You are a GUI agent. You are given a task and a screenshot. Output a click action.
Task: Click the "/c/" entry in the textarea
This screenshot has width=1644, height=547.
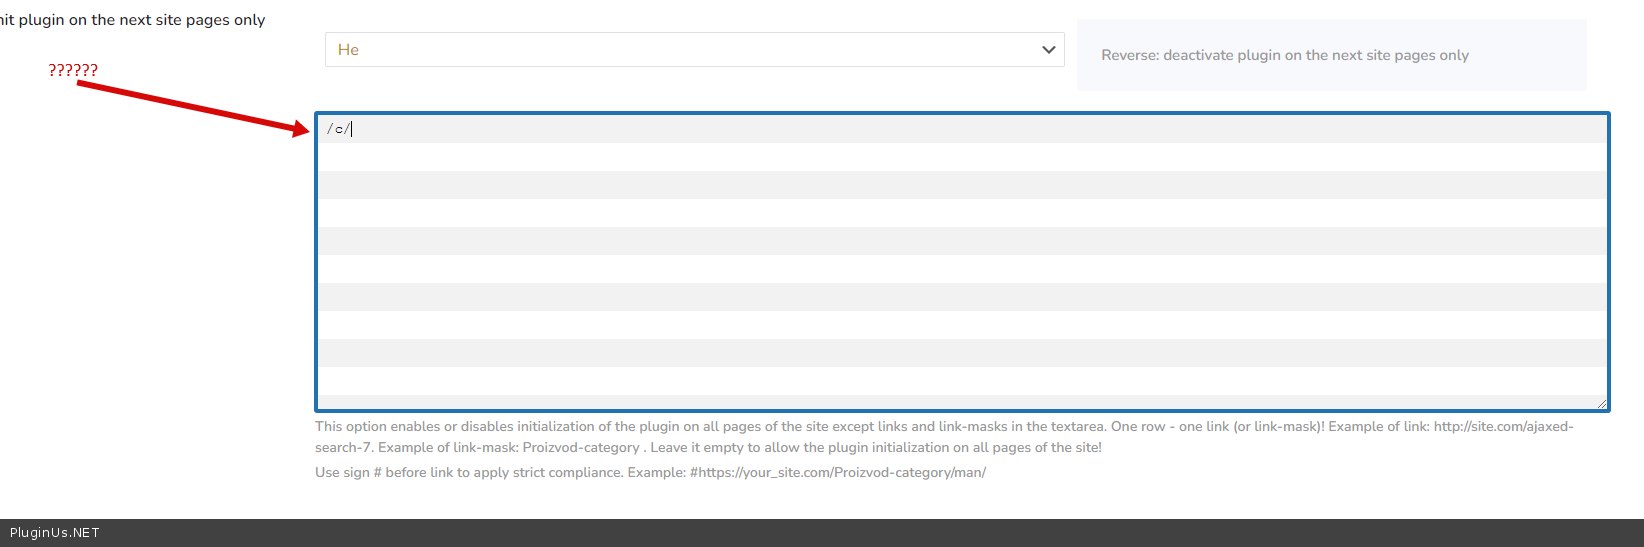(x=338, y=129)
